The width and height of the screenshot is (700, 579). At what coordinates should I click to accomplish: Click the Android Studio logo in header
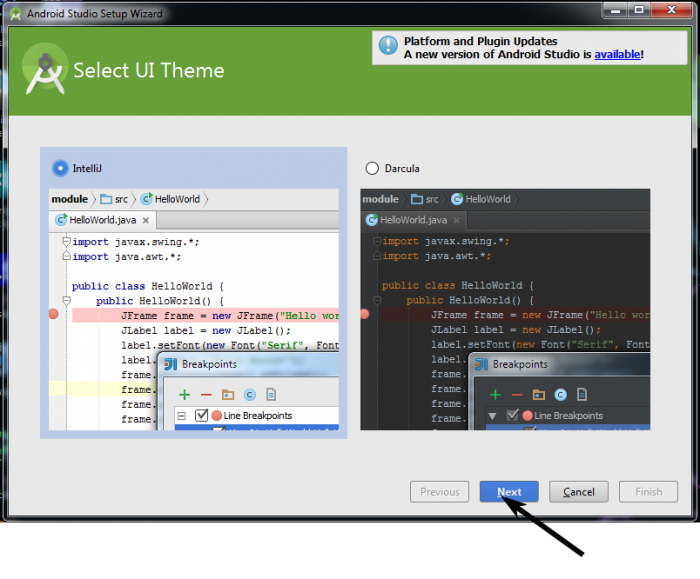tap(44, 71)
